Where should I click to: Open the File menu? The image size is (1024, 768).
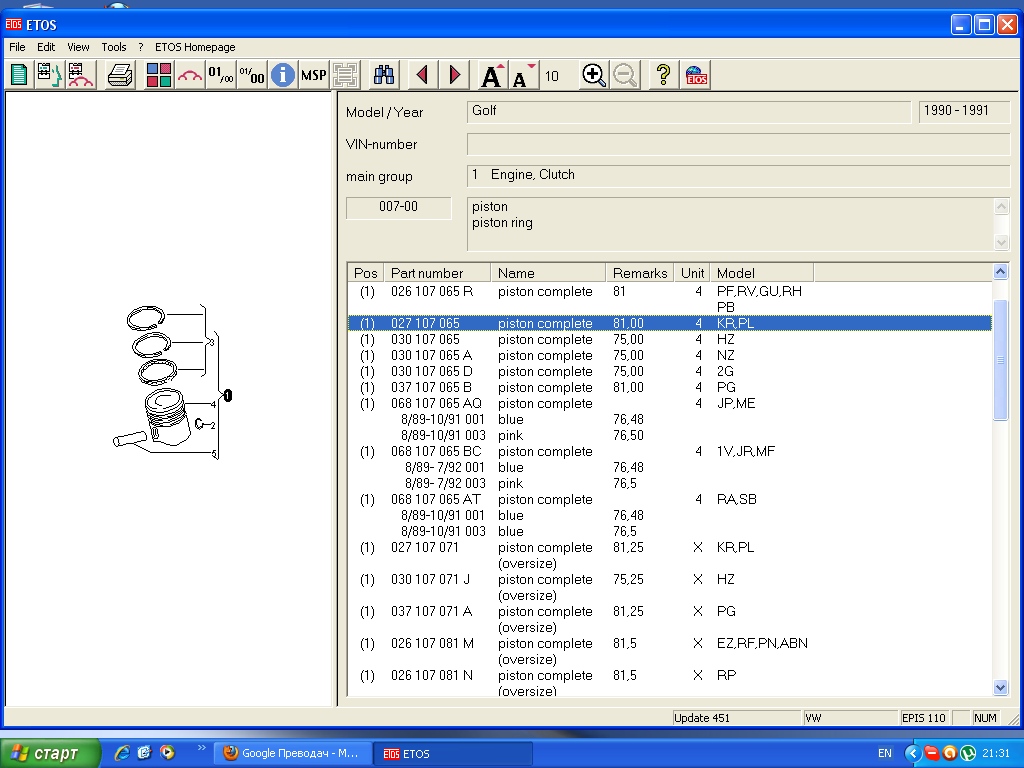click(x=17, y=47)
